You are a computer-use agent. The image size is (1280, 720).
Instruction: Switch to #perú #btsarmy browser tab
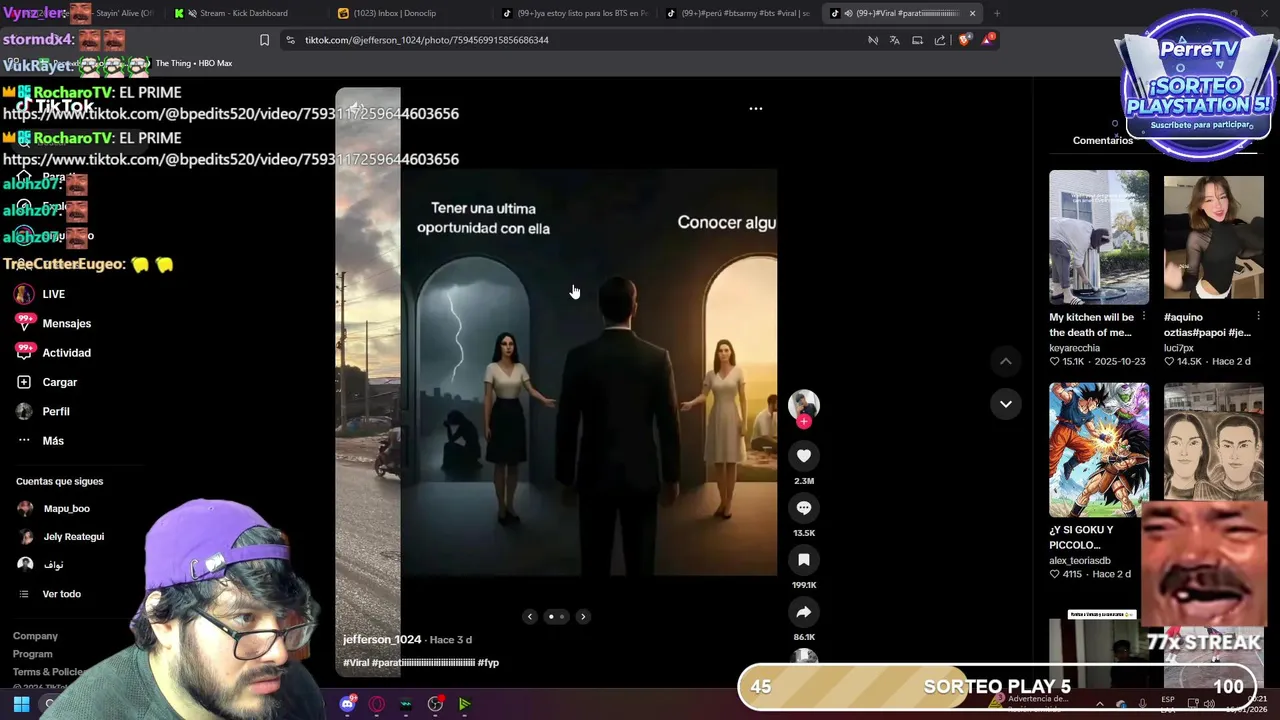738,13
